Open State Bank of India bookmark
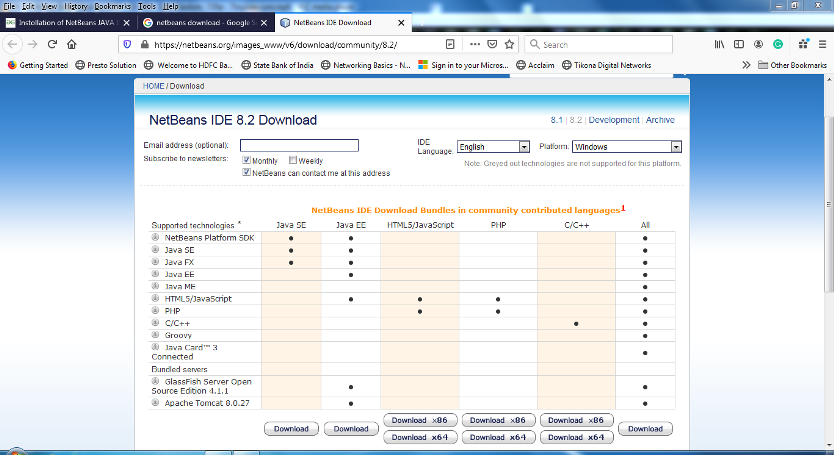The width and height of the screenshot is (834, 455). pyautogui.click(x=277, y=65)
